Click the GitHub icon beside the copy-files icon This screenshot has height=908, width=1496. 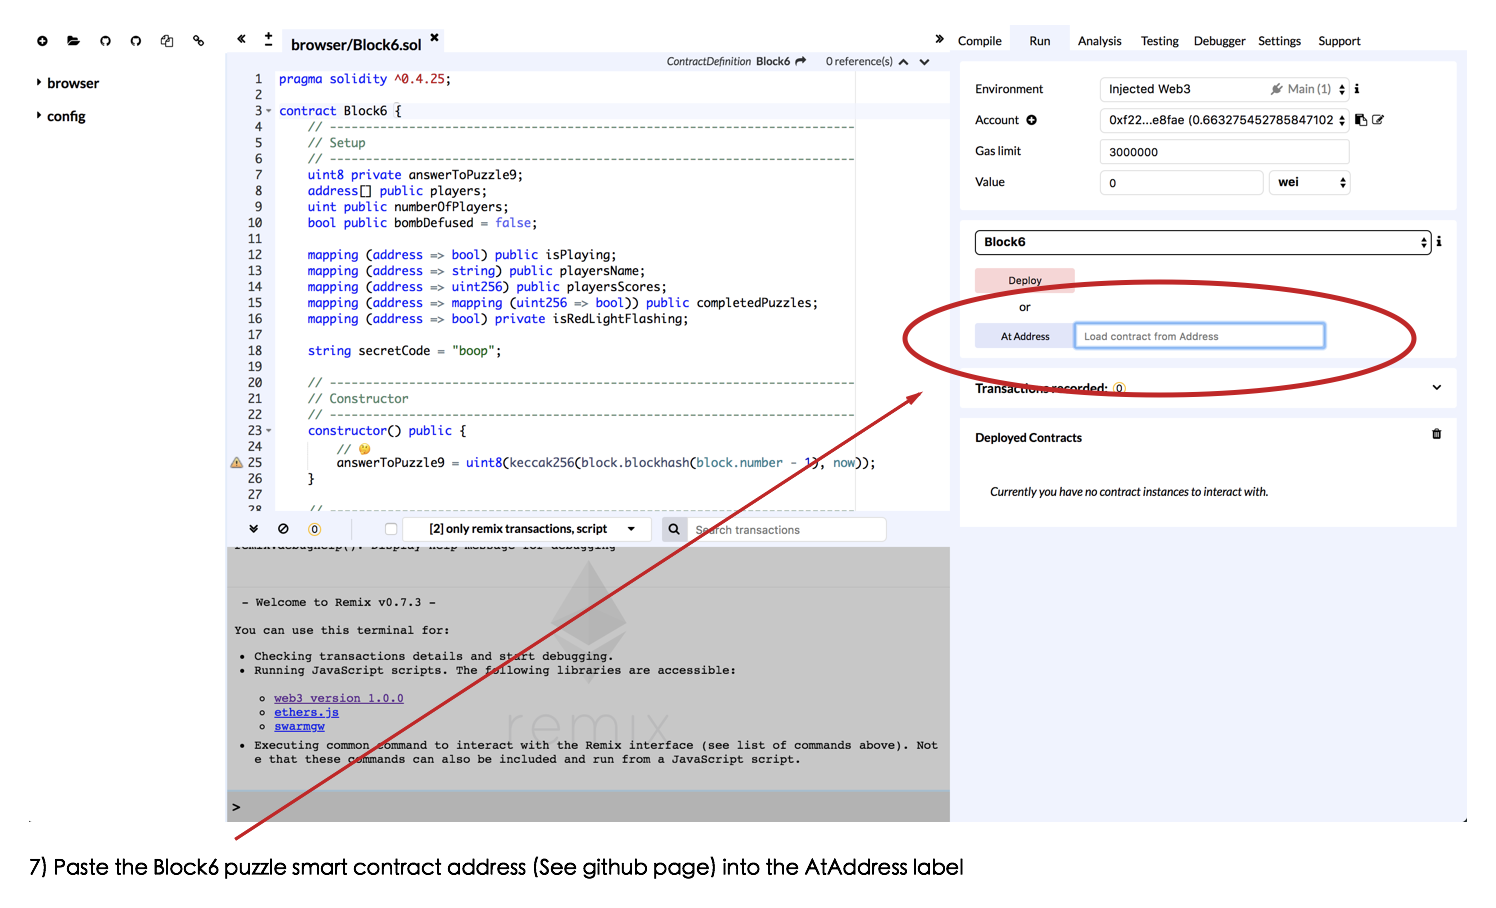click(x=136, y=41)
